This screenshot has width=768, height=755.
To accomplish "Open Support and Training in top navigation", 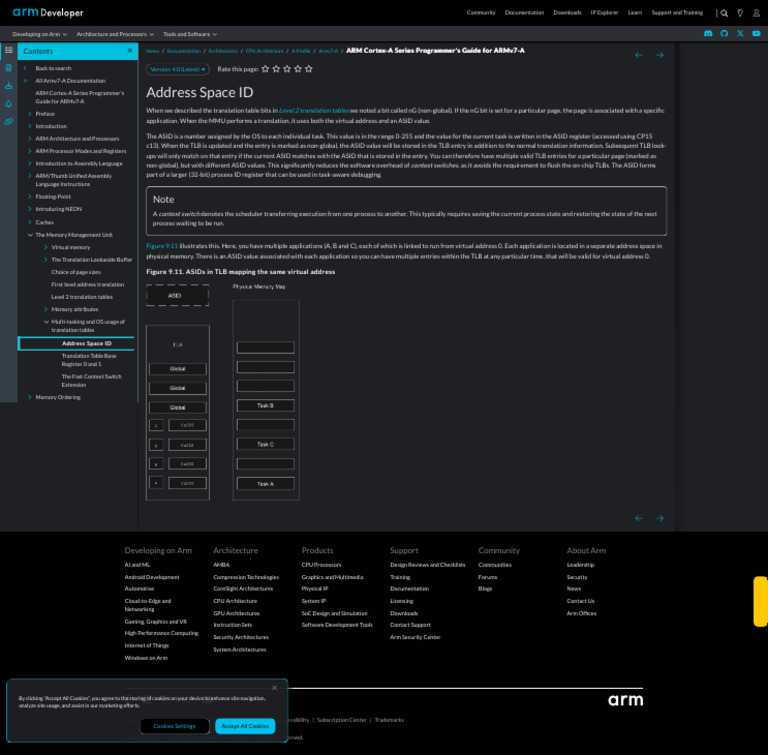I will tap(677, 13).
